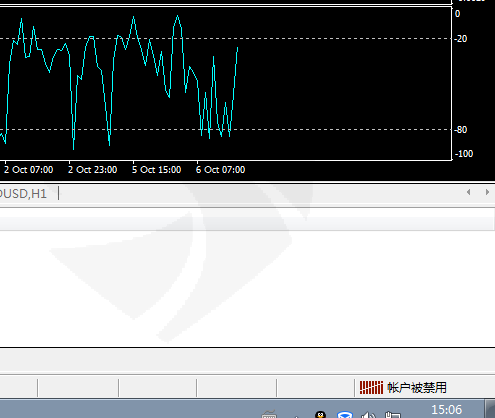Click the -20 indicator level label

pos(461,39)
